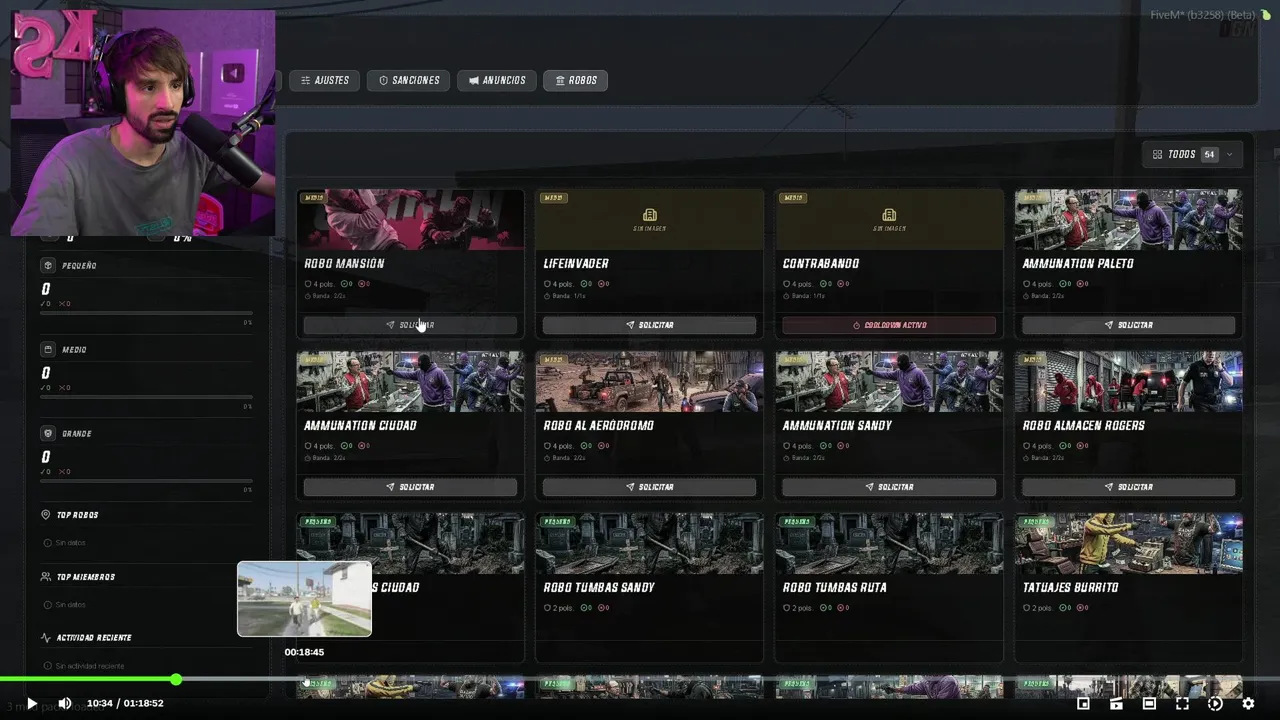
Task: Switch to the Sanciones tab
Action: [409, 80]
